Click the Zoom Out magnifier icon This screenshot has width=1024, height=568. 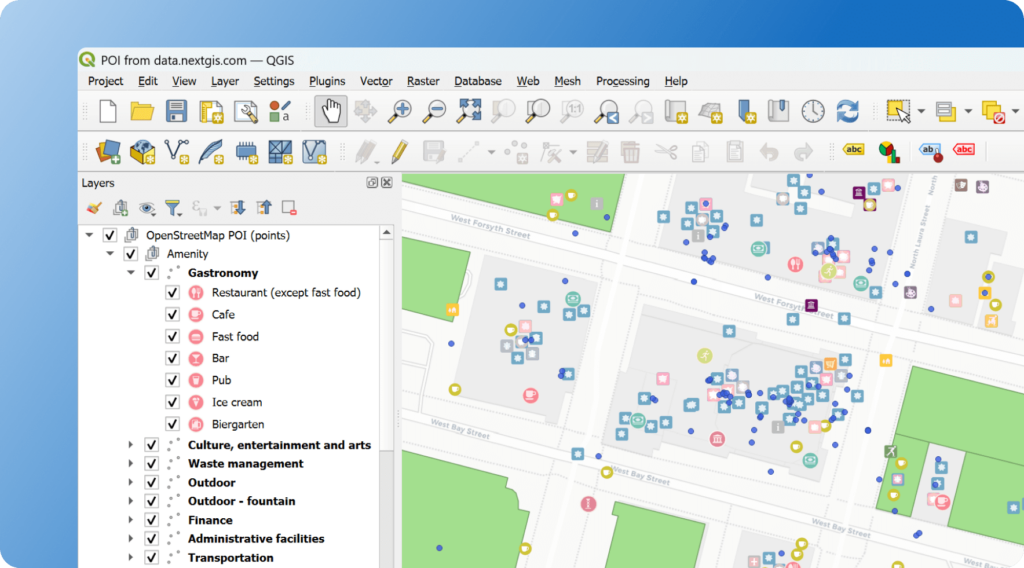[x=434, y=111]
